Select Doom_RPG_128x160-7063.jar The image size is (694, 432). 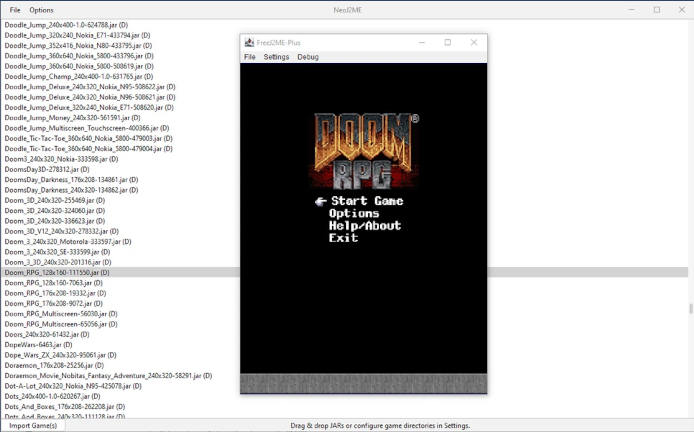pyautogui.click(x=53, y=283)
